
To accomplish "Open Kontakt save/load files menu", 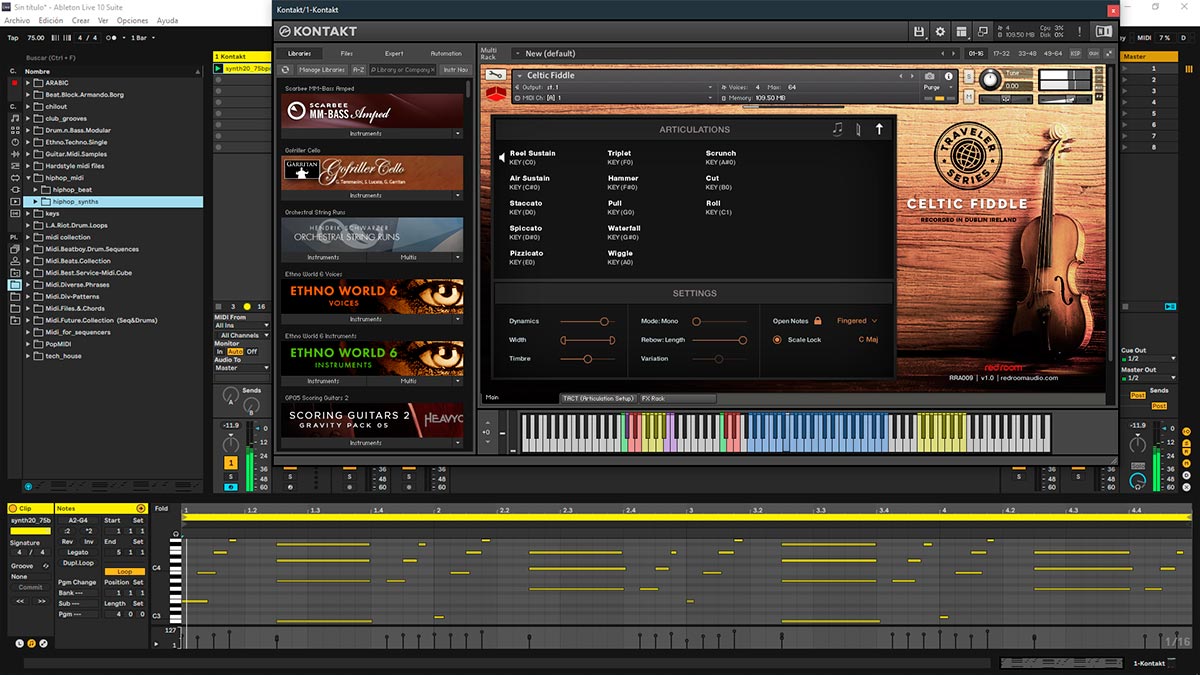I will 919,32.
